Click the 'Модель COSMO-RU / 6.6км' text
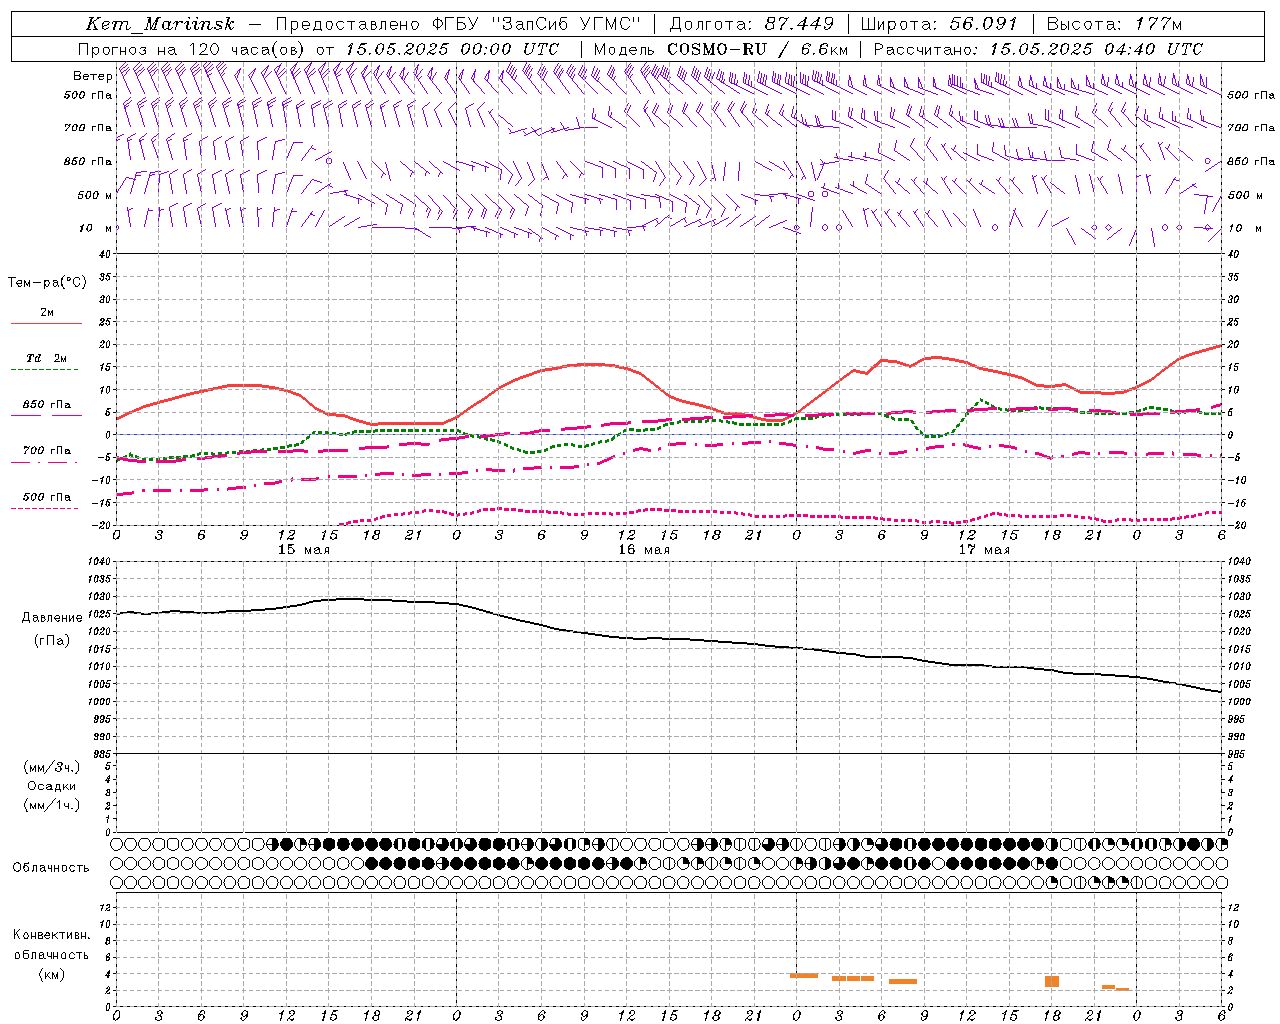Screen dimensions: 1280x1024 tap(721, 49)
